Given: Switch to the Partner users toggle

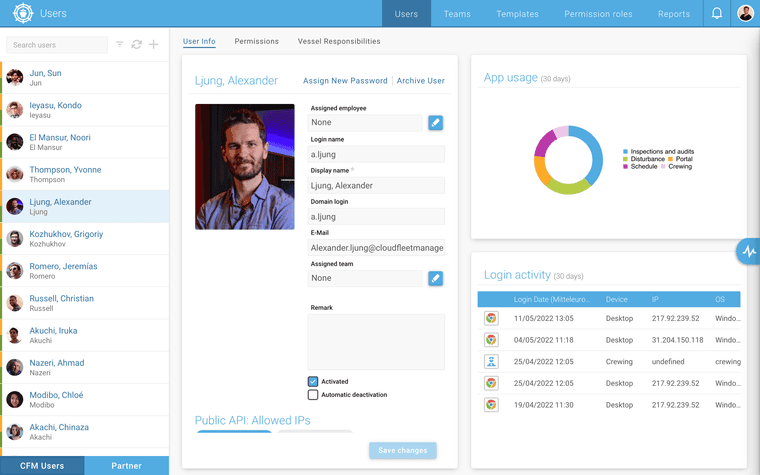Looking at the screenshot, I should pos(127,466).
